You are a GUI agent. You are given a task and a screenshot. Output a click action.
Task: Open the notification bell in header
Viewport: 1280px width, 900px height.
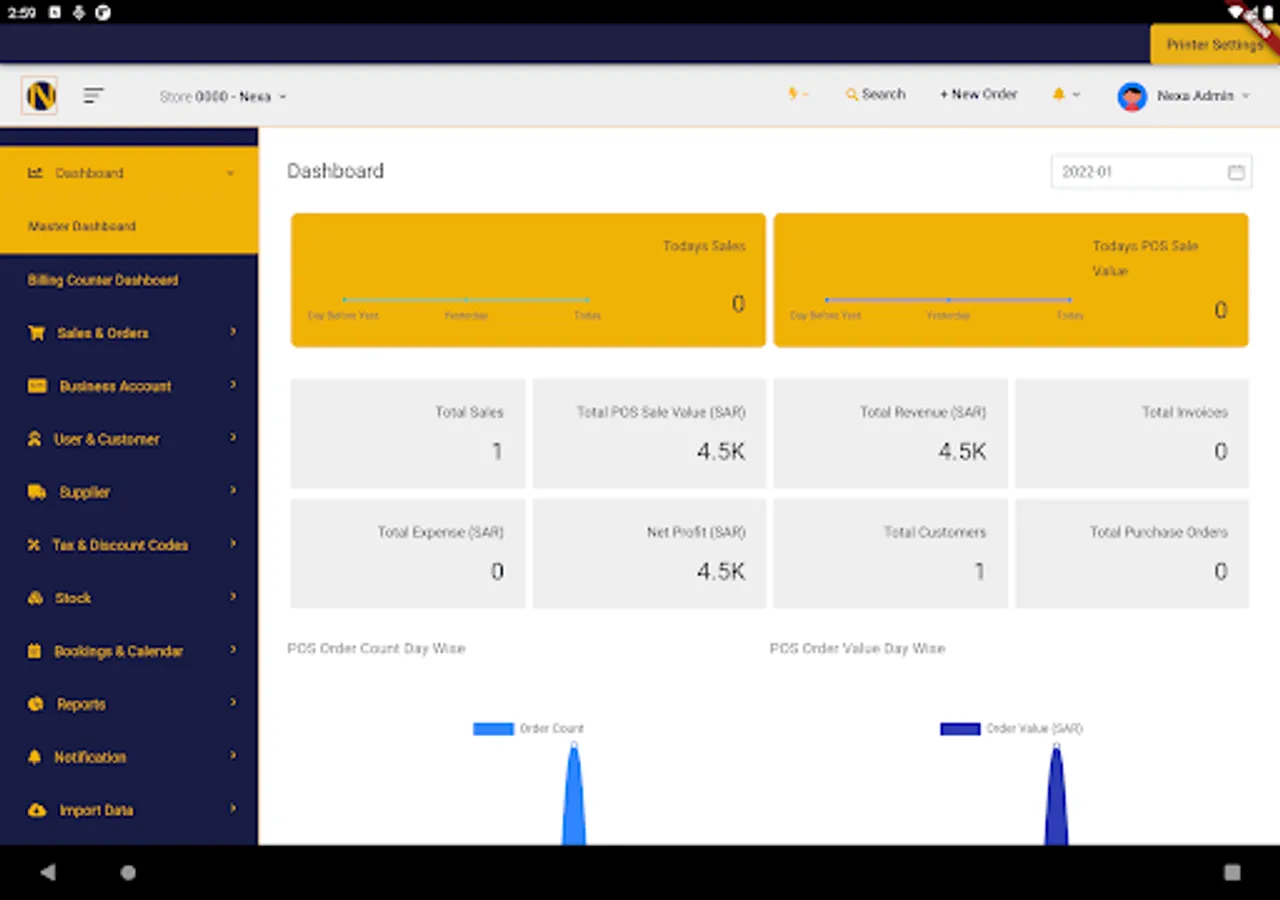[1058, 95]
